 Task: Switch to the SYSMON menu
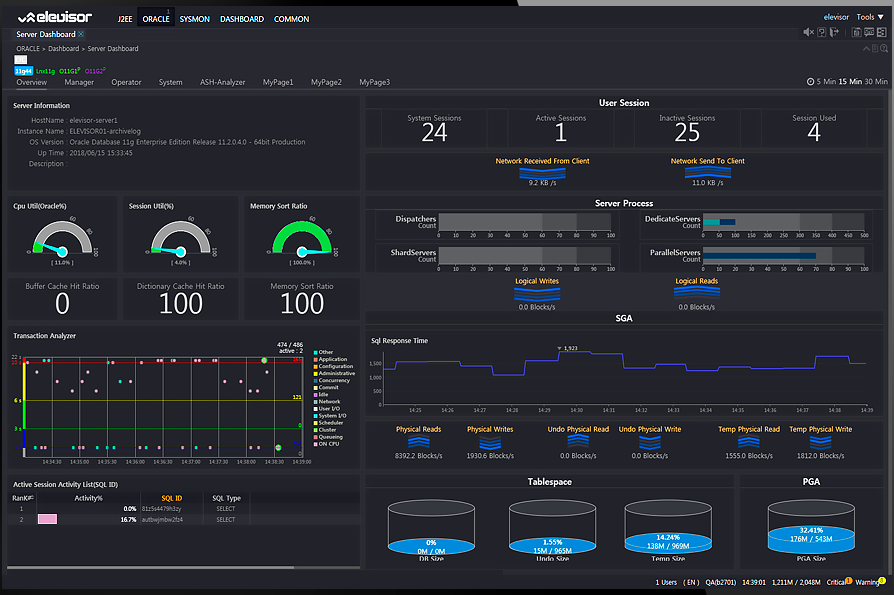[194, 19]
